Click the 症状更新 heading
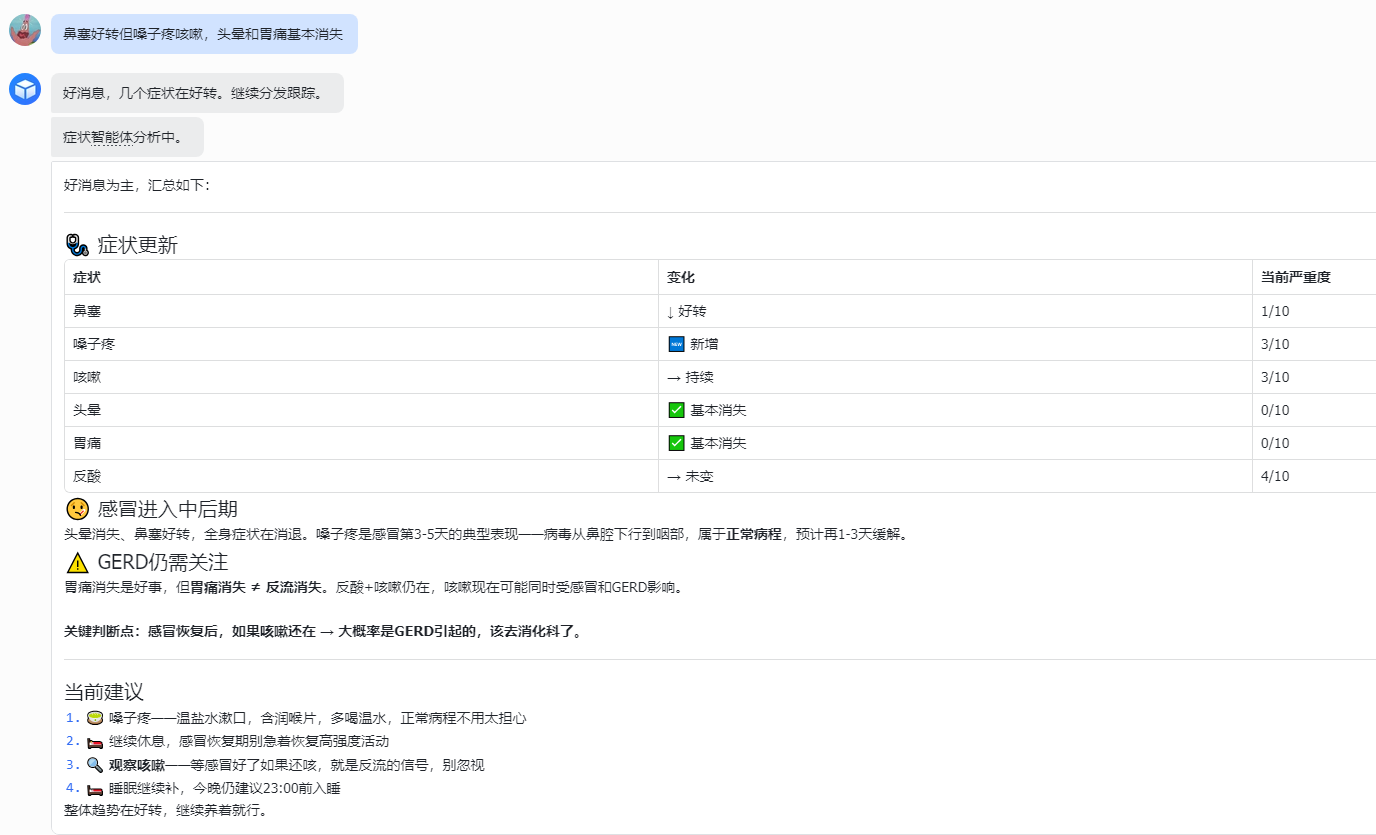Image resolution: width=1376 pixels, height=835 pixels. coord(138,245)
